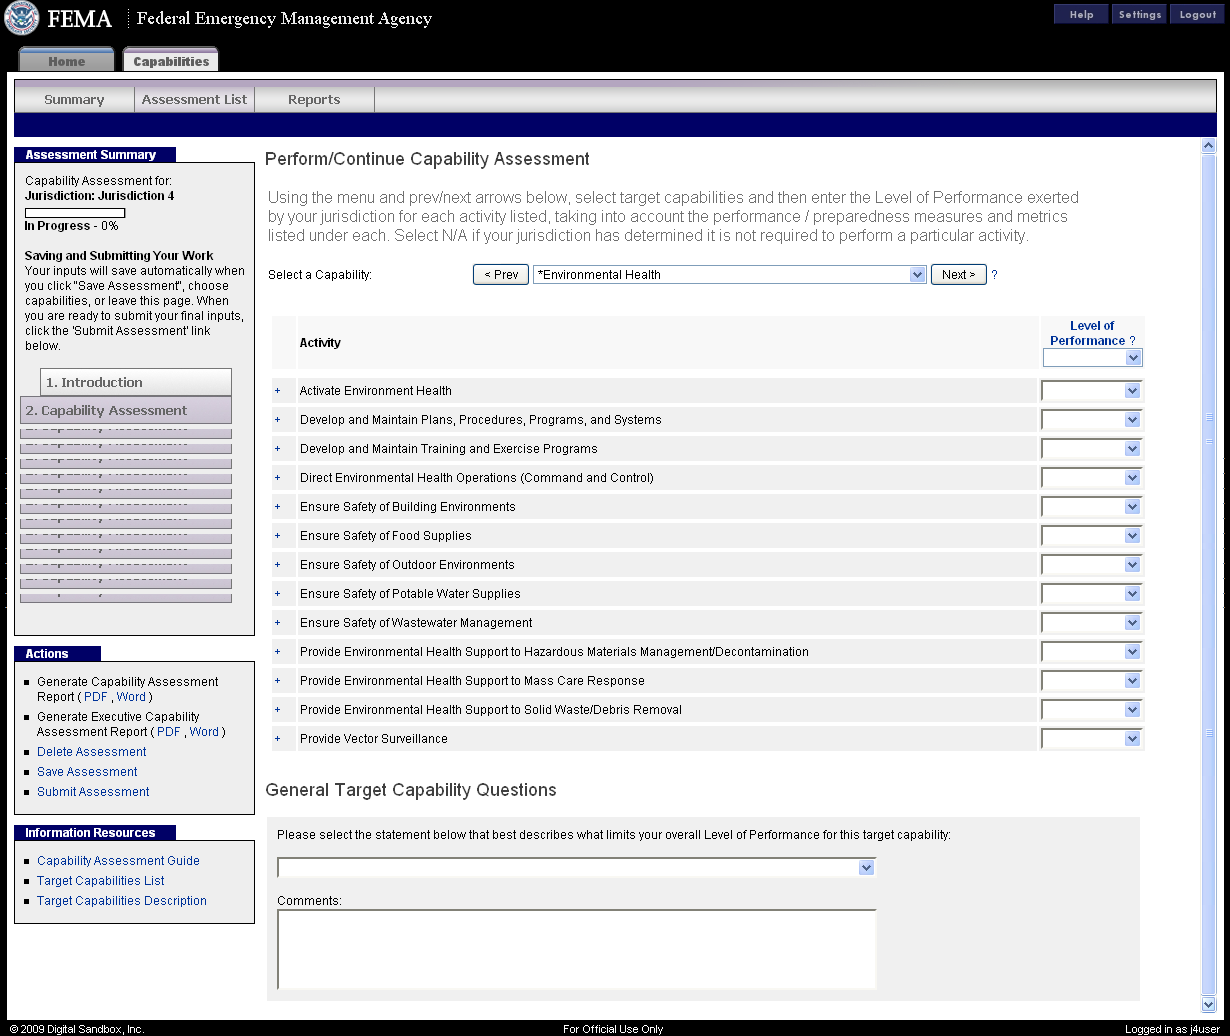Screen dimensions: 1230x1036
Task: Expand the Hazardous Materials Management/Decontamination support row
Action: [278, 652]
